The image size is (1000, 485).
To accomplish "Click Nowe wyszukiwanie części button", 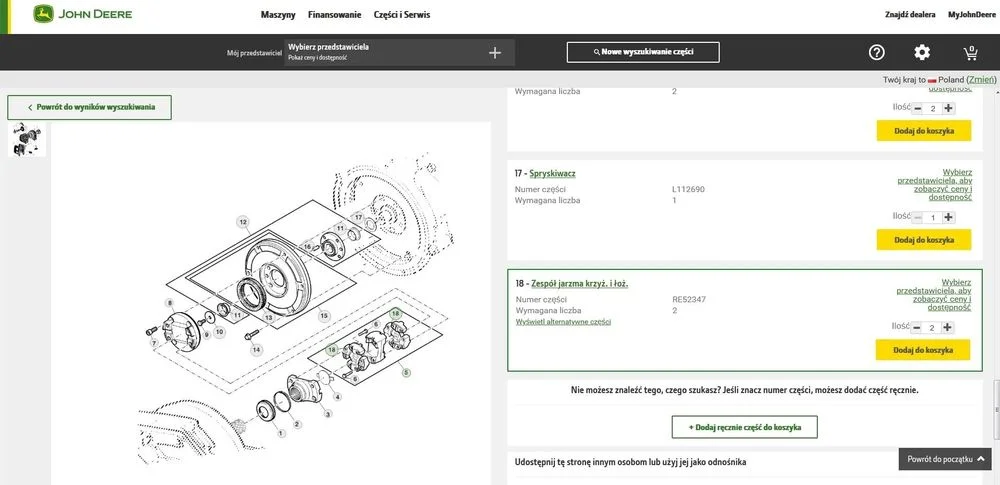I will coord(643,52).
